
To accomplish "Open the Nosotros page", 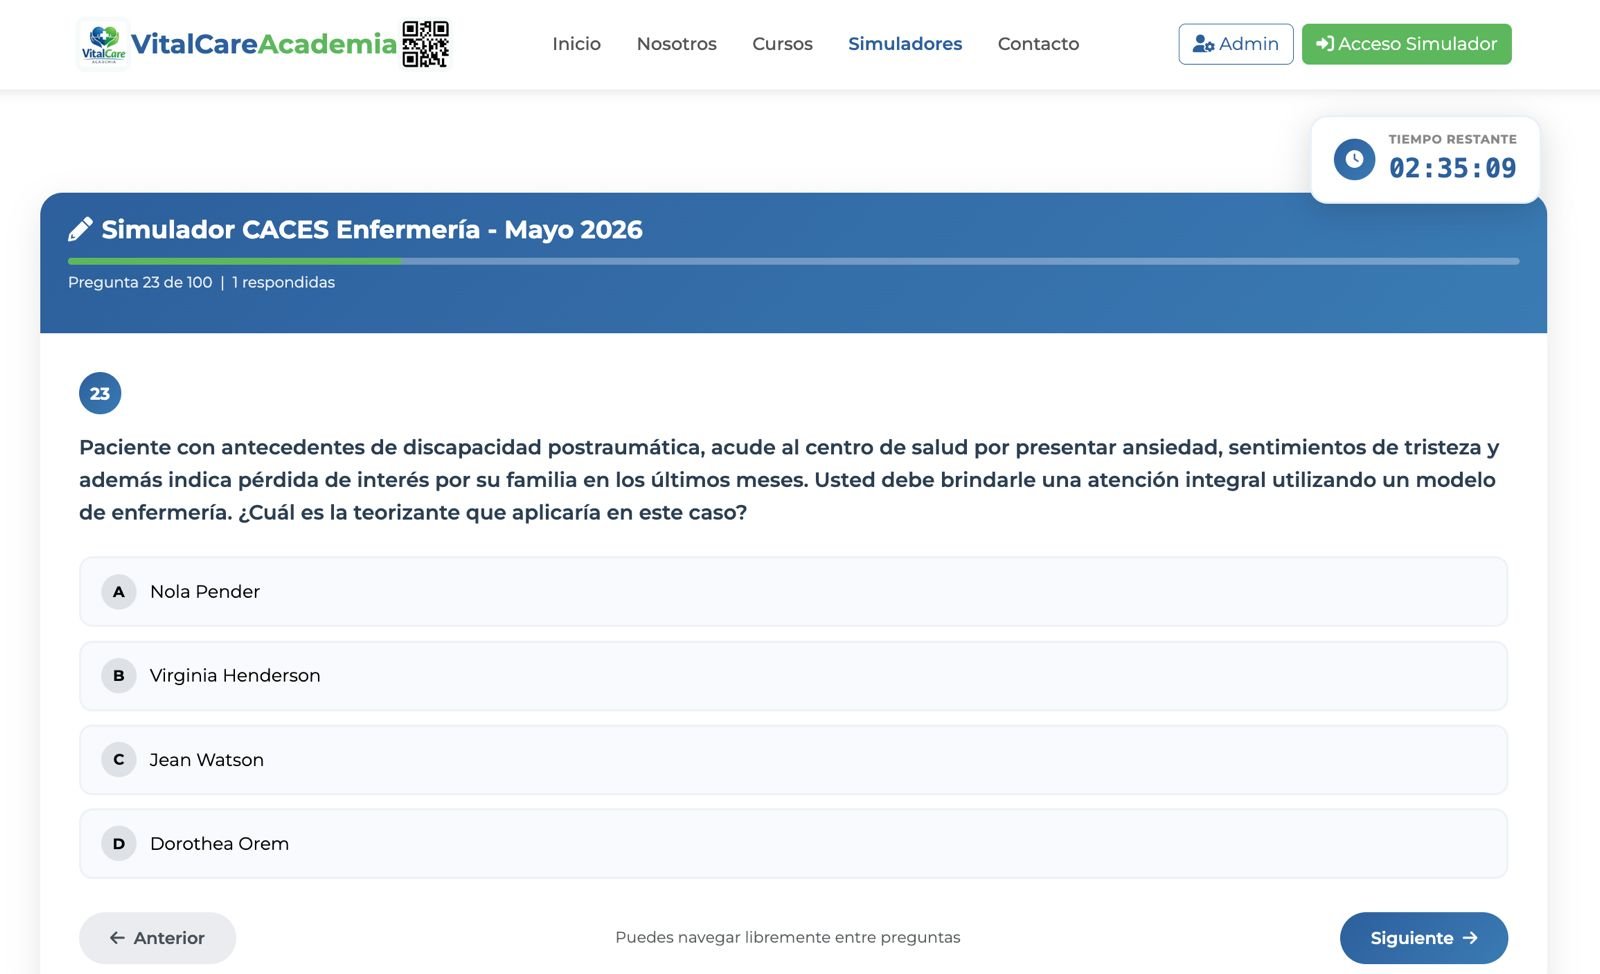I will (676, 44).
